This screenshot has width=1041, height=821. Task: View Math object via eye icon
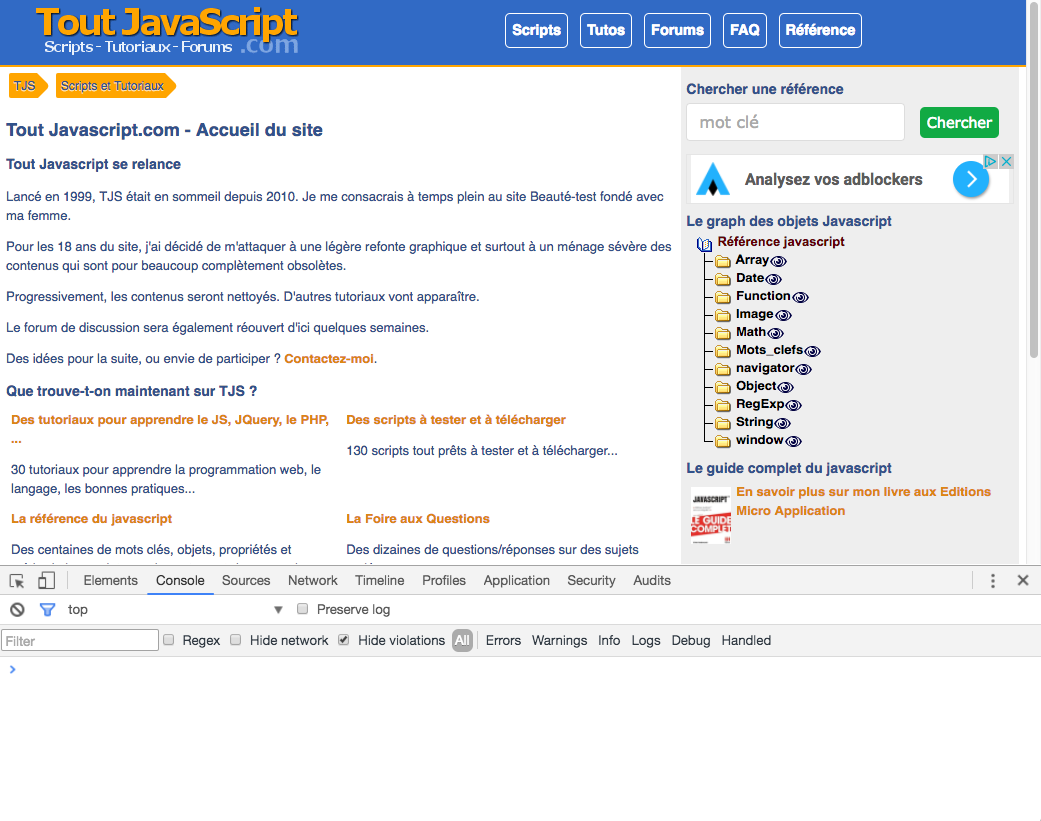click(x=775, y=333)
